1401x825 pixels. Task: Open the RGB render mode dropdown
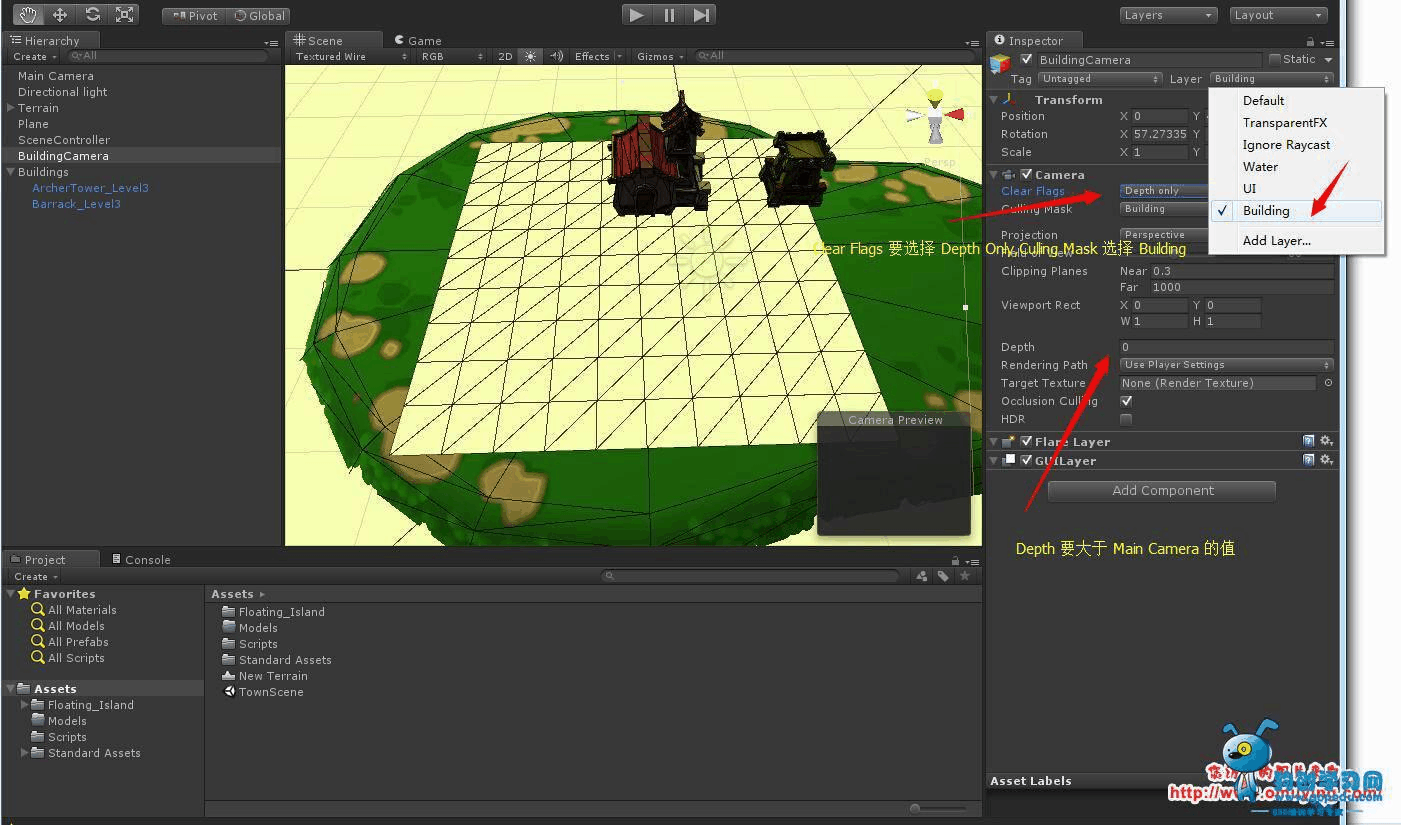tap(451, 57)
